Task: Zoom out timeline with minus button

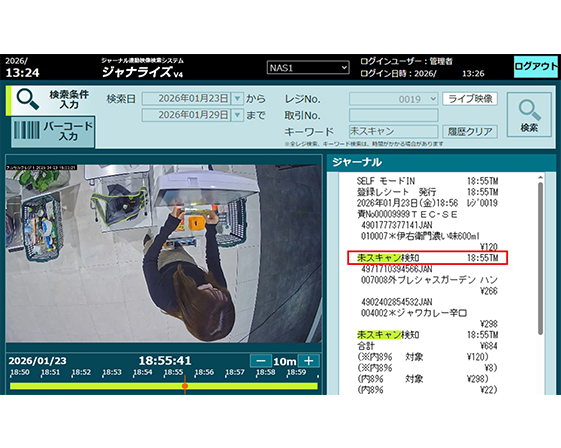Action: [x=260, y=361]
